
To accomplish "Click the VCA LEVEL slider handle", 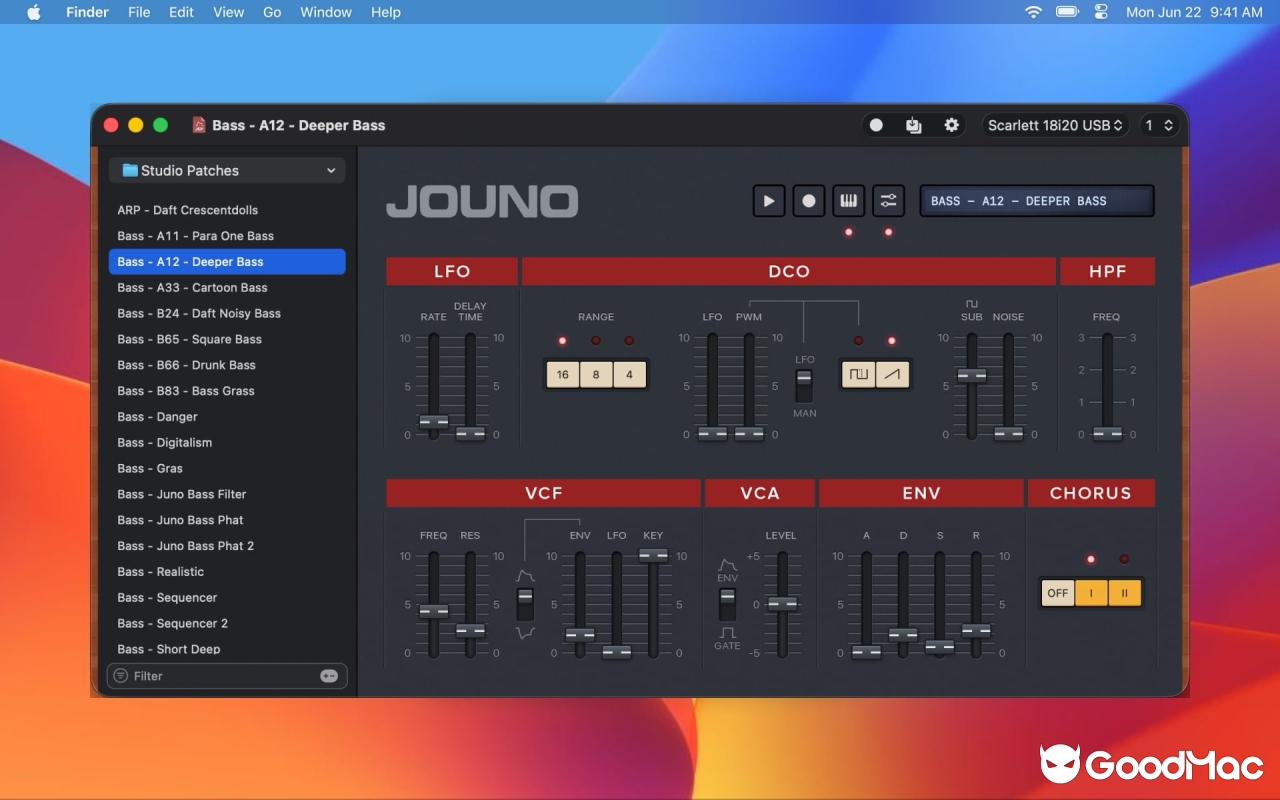I will tap(782, 603).
